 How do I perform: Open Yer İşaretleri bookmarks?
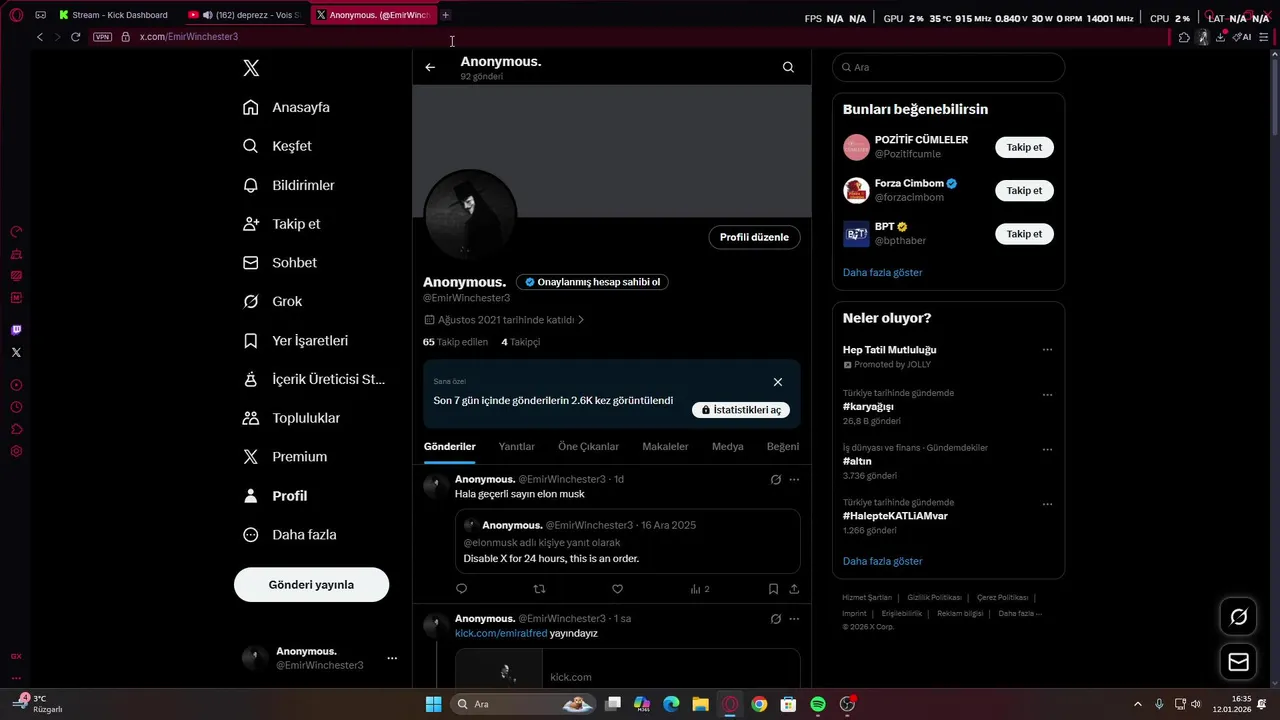296,340
